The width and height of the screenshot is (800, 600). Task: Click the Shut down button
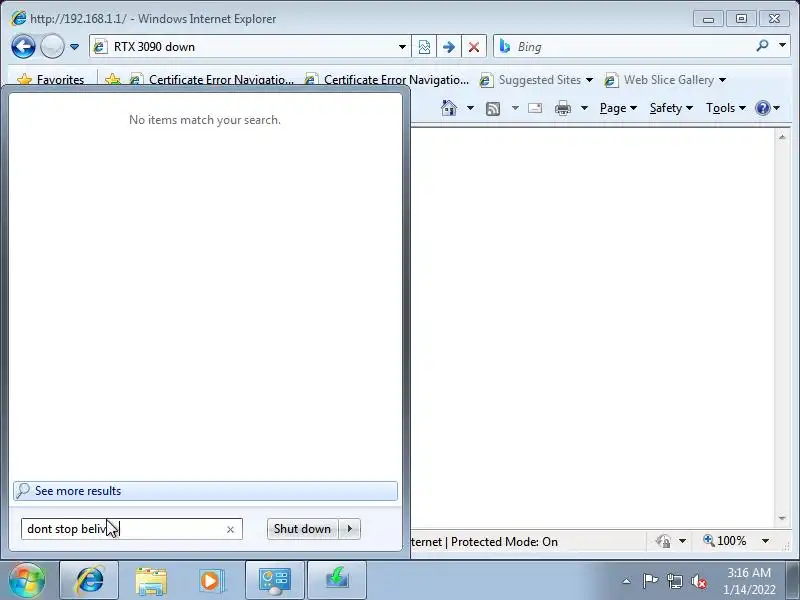pos(302,529)
